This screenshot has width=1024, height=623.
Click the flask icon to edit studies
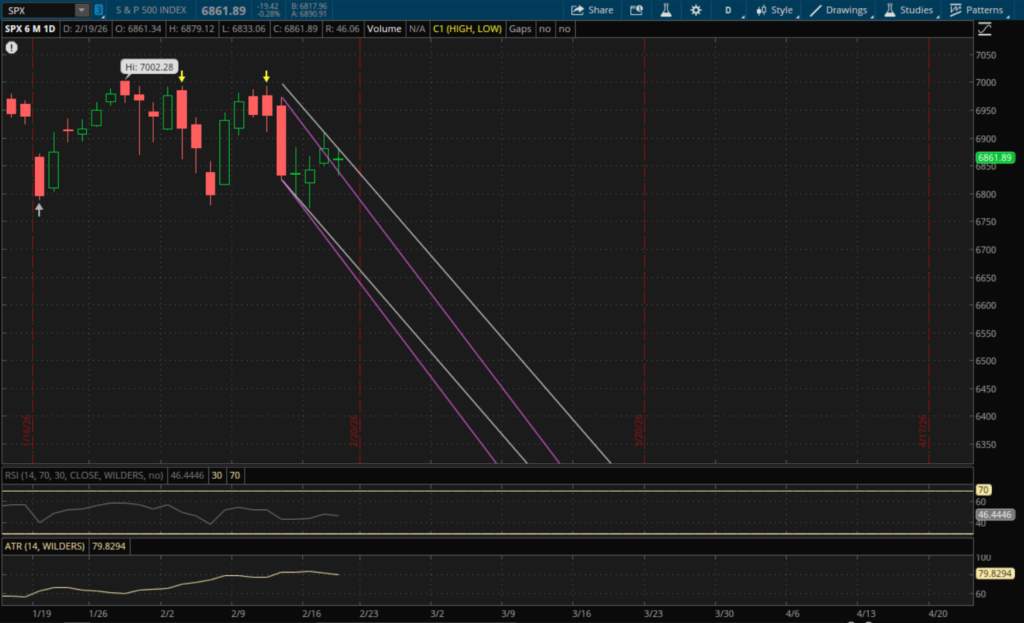click(664, 10)
